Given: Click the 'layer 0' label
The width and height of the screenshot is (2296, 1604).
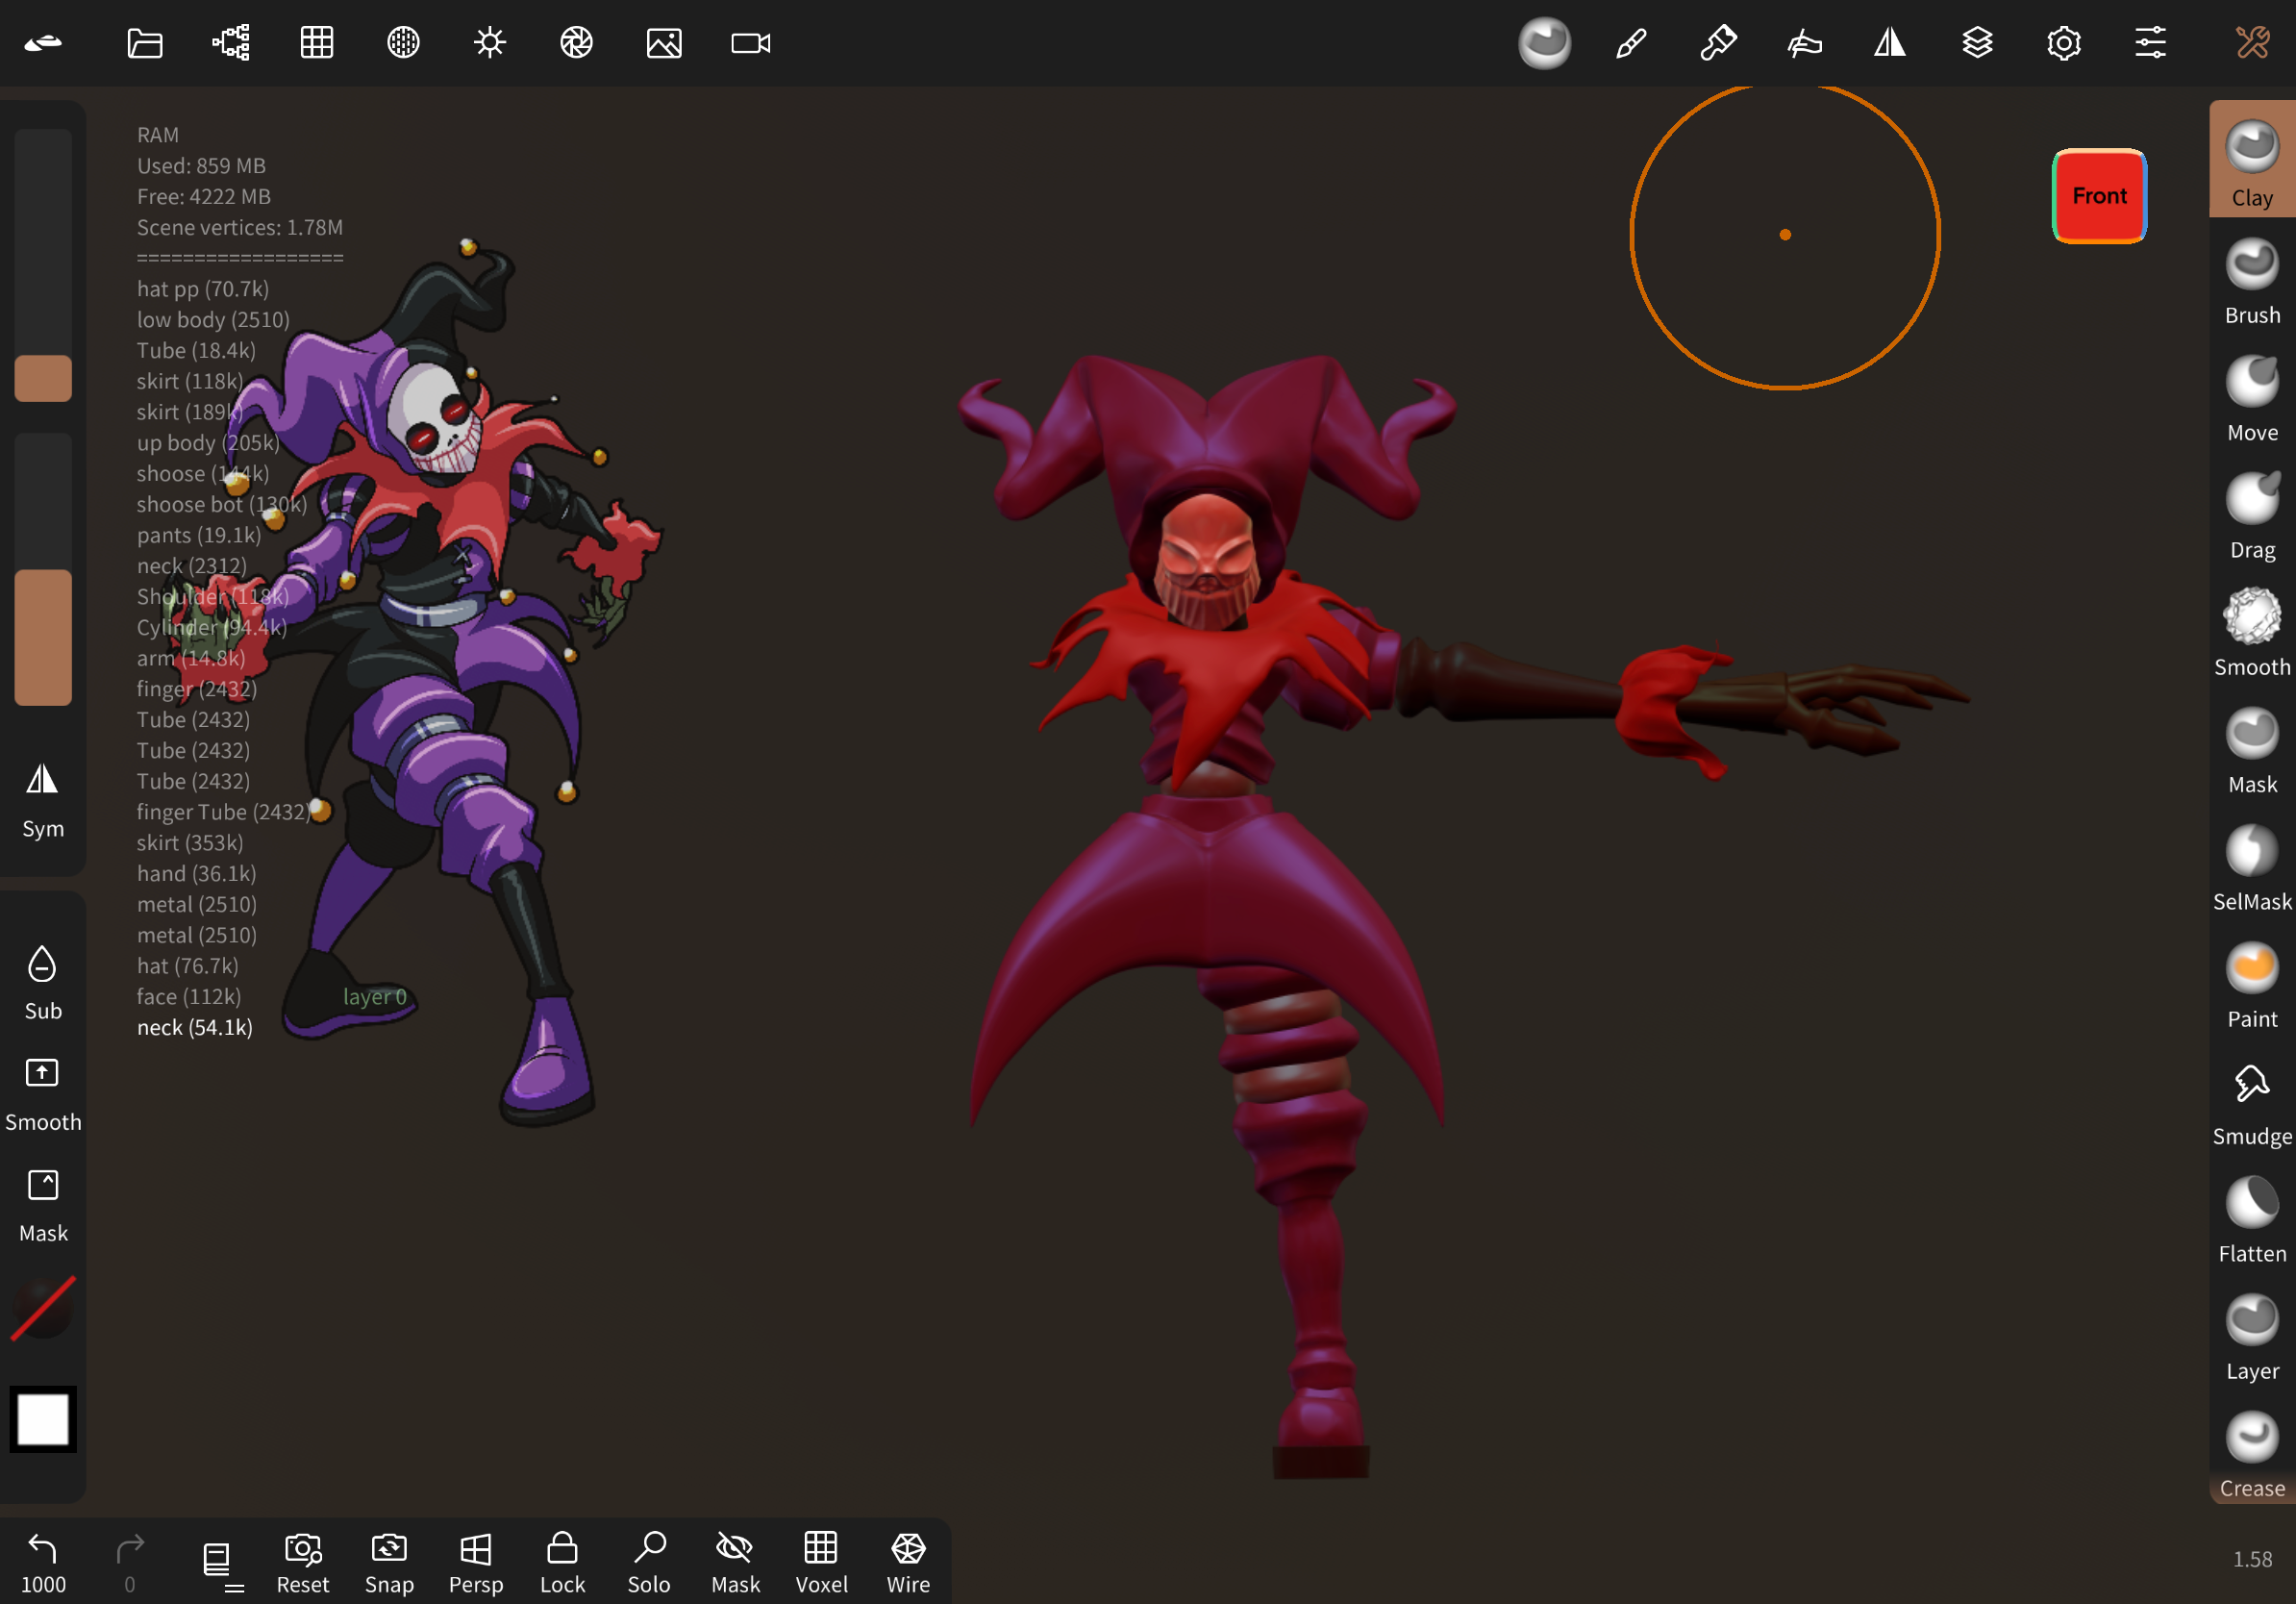Looking at the screenshot, I should pyautogui.click(x=375, y=997).
